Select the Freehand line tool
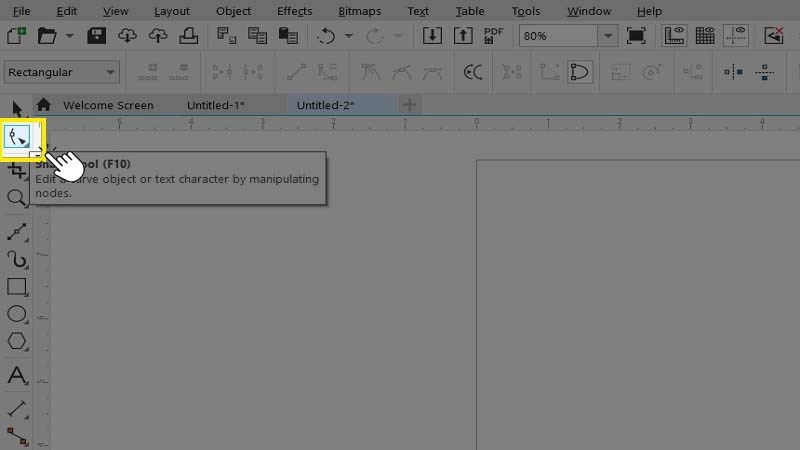The image size is (800, 450). click(17, 232)
